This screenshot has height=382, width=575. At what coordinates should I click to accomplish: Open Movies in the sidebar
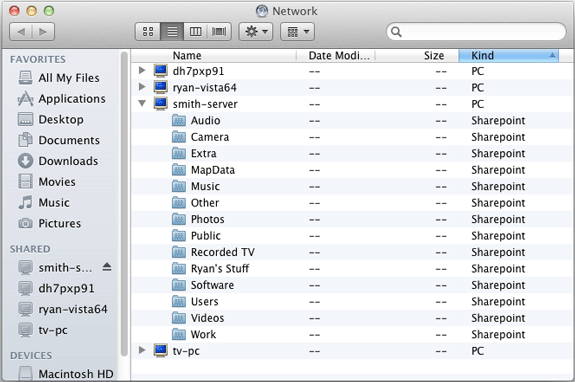tap(47, 181)
